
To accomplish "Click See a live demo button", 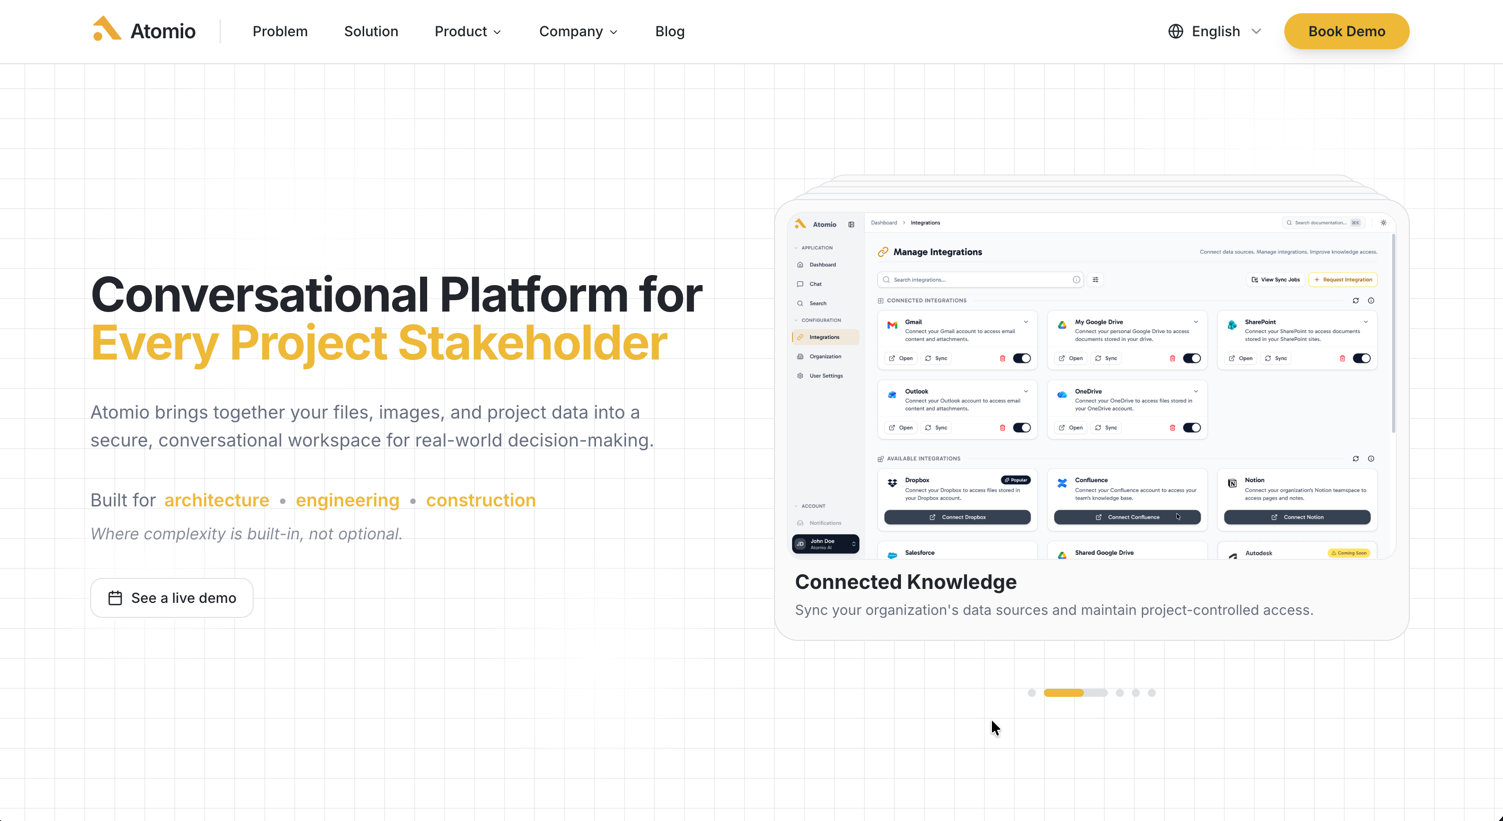I will (172, 598).
